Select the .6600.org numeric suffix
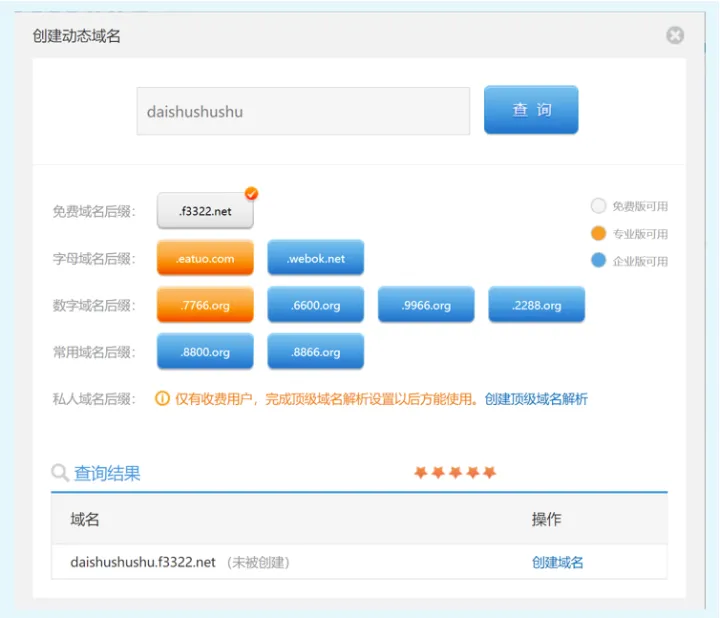 315,305
